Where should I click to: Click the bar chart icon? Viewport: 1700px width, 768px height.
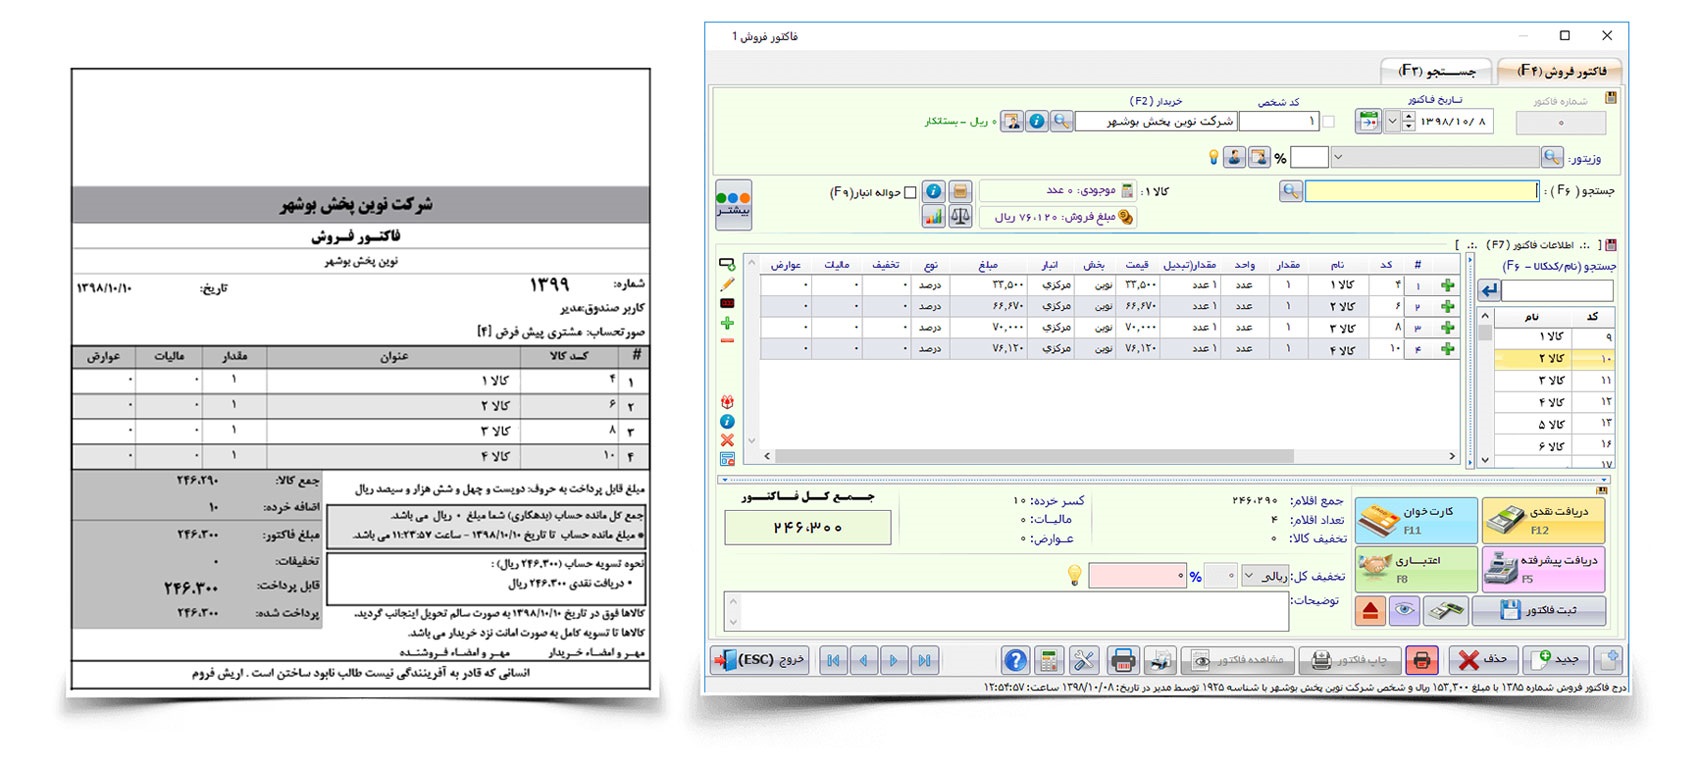tap(934, 216)
